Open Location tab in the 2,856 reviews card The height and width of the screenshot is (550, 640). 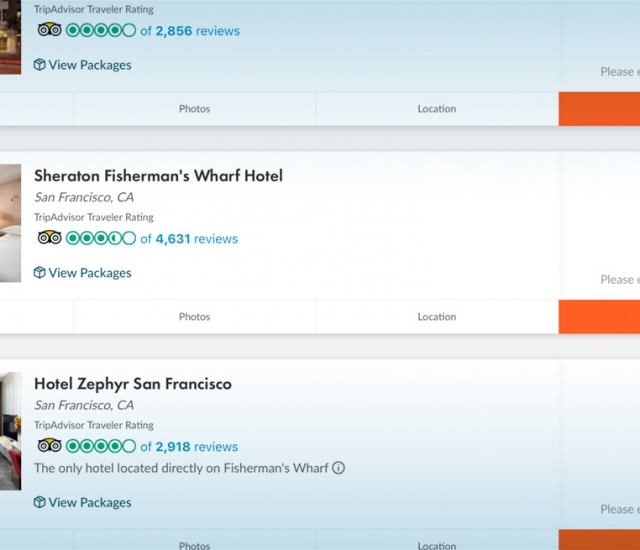(x=437, y=109)
